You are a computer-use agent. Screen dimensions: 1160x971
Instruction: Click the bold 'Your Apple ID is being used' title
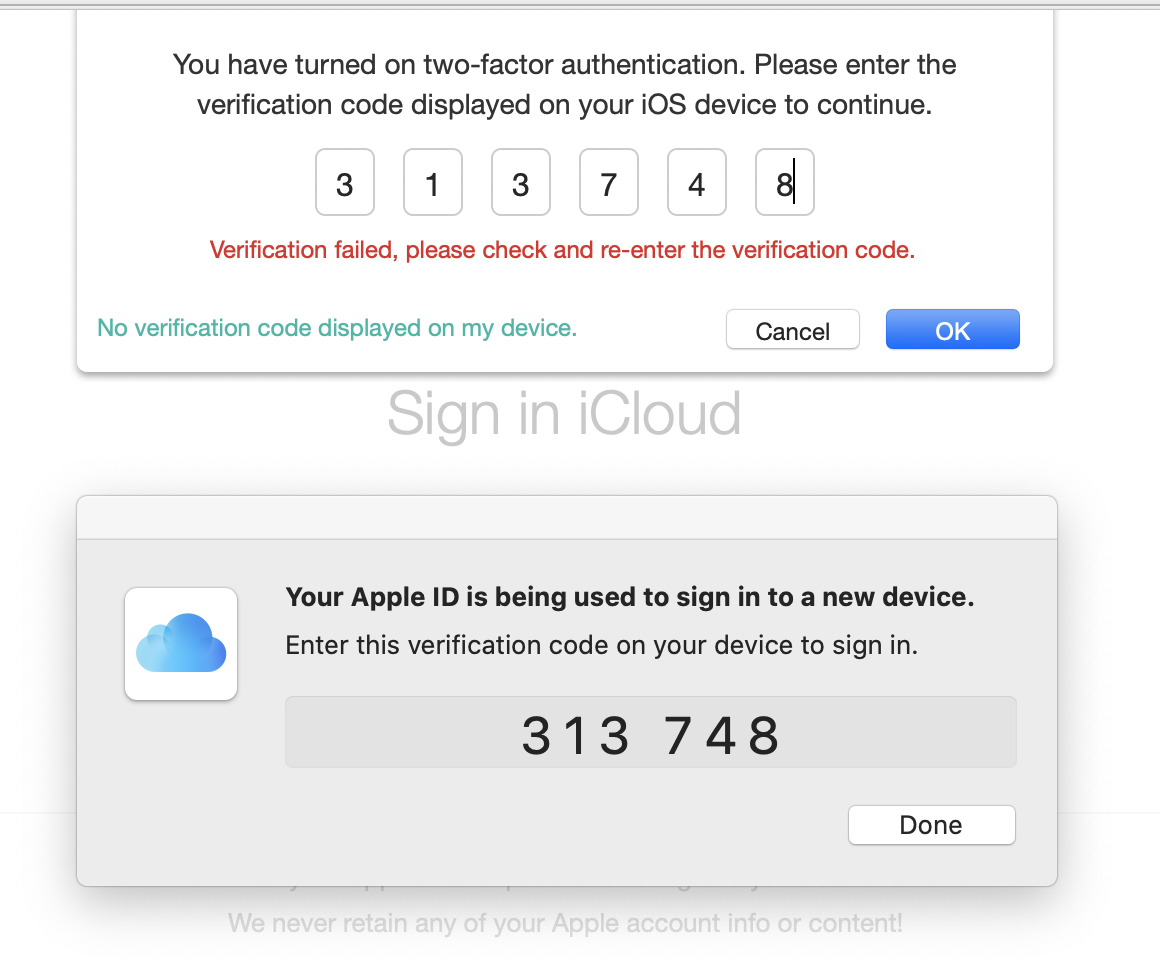tap(630, 597)
